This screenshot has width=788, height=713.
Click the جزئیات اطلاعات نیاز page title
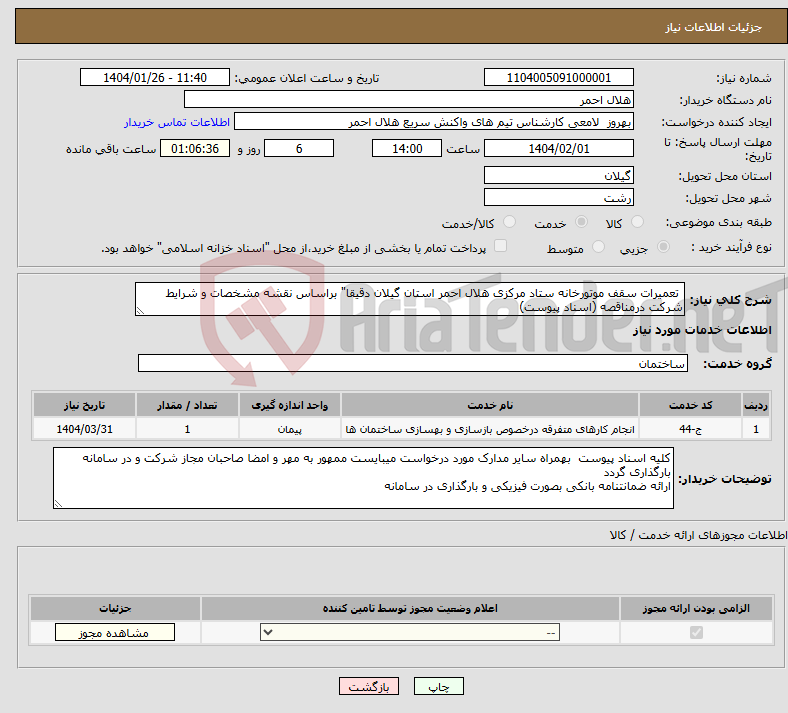(714, 27)
